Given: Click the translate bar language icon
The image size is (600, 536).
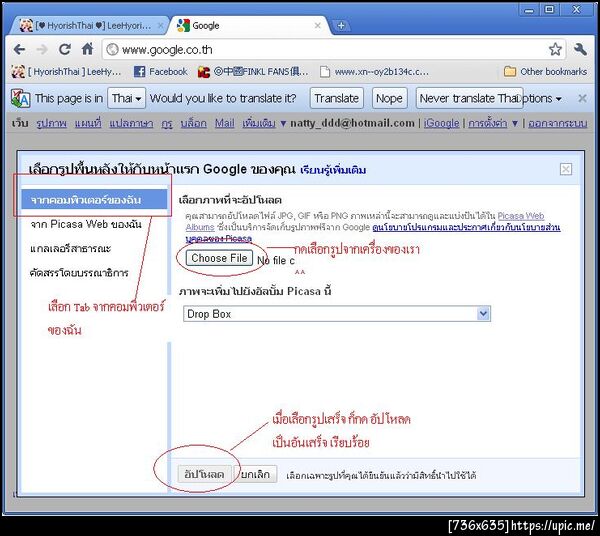Looking at the screenshot, I should pyautogui.click(x=20, y=98).
